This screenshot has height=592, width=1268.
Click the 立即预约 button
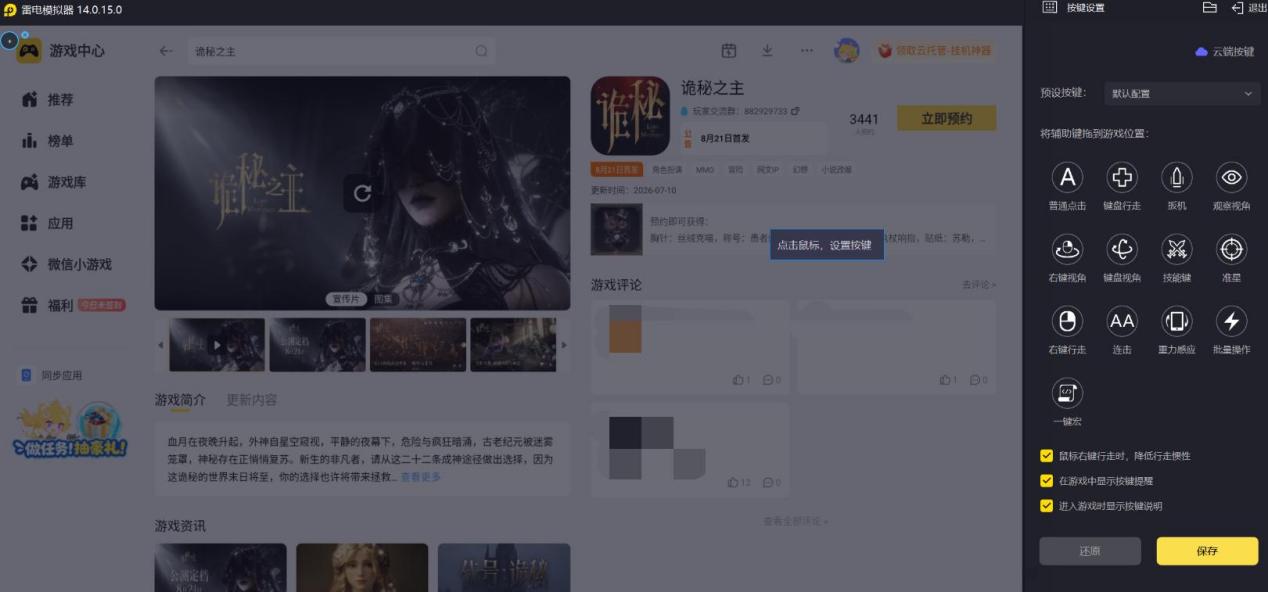click(946, 118)
